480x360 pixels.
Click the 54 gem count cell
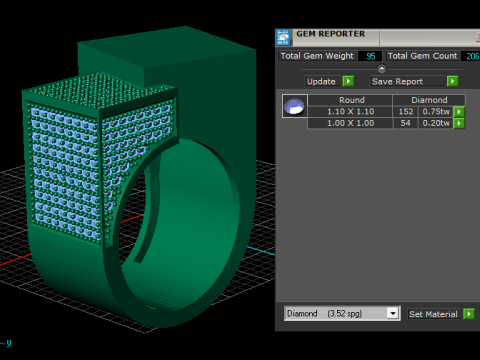406,123
